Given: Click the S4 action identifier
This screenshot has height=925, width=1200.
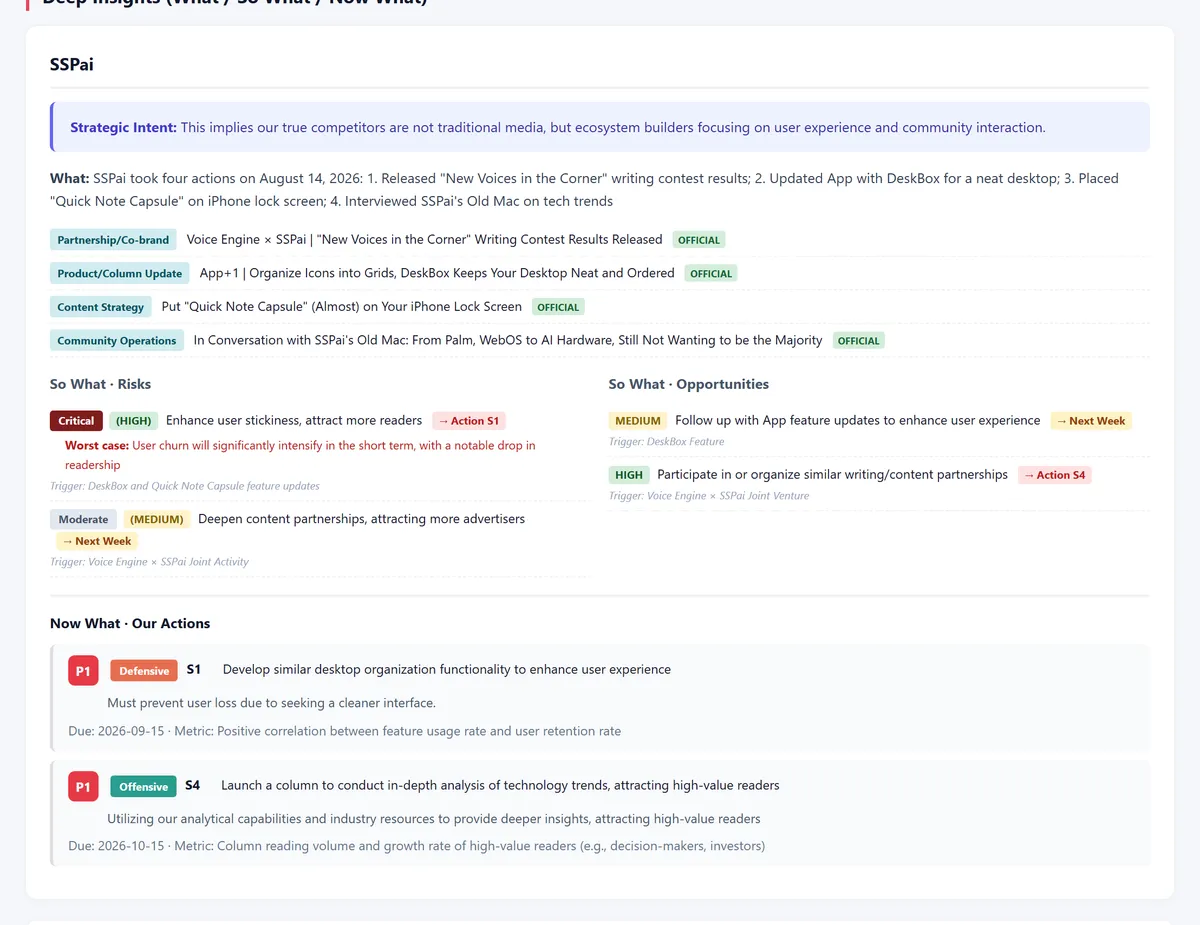Looking at the screenshot, I should [x=193, y=785].
